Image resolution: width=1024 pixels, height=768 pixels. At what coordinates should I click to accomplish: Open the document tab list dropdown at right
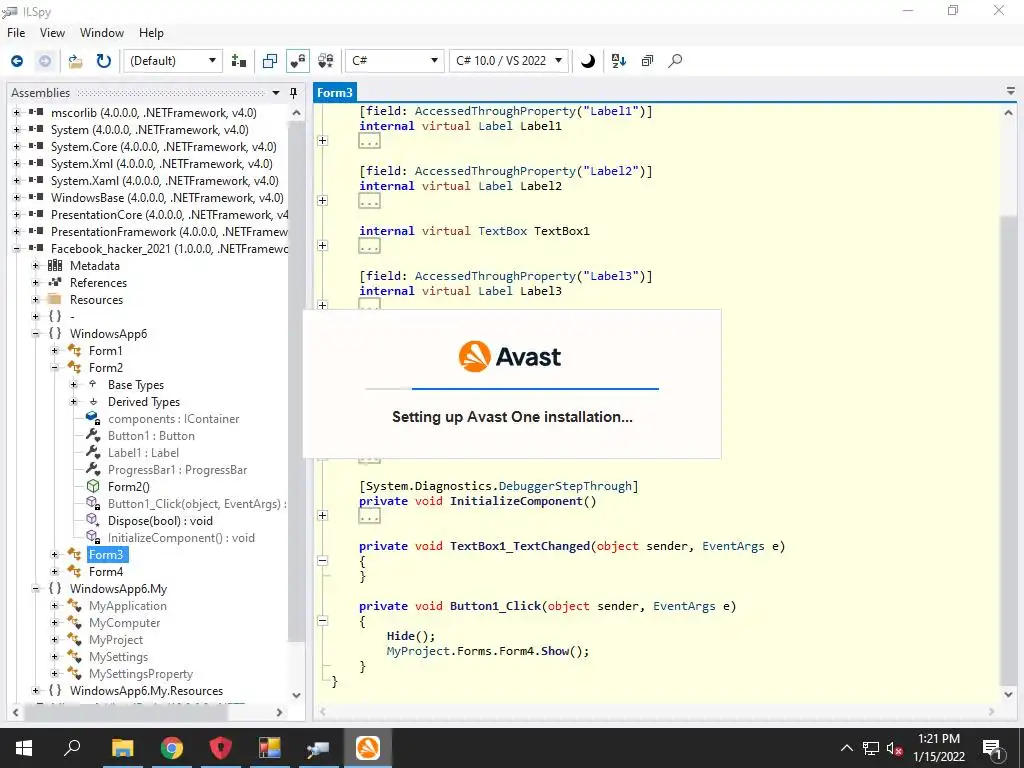[x=1010, y=92]
